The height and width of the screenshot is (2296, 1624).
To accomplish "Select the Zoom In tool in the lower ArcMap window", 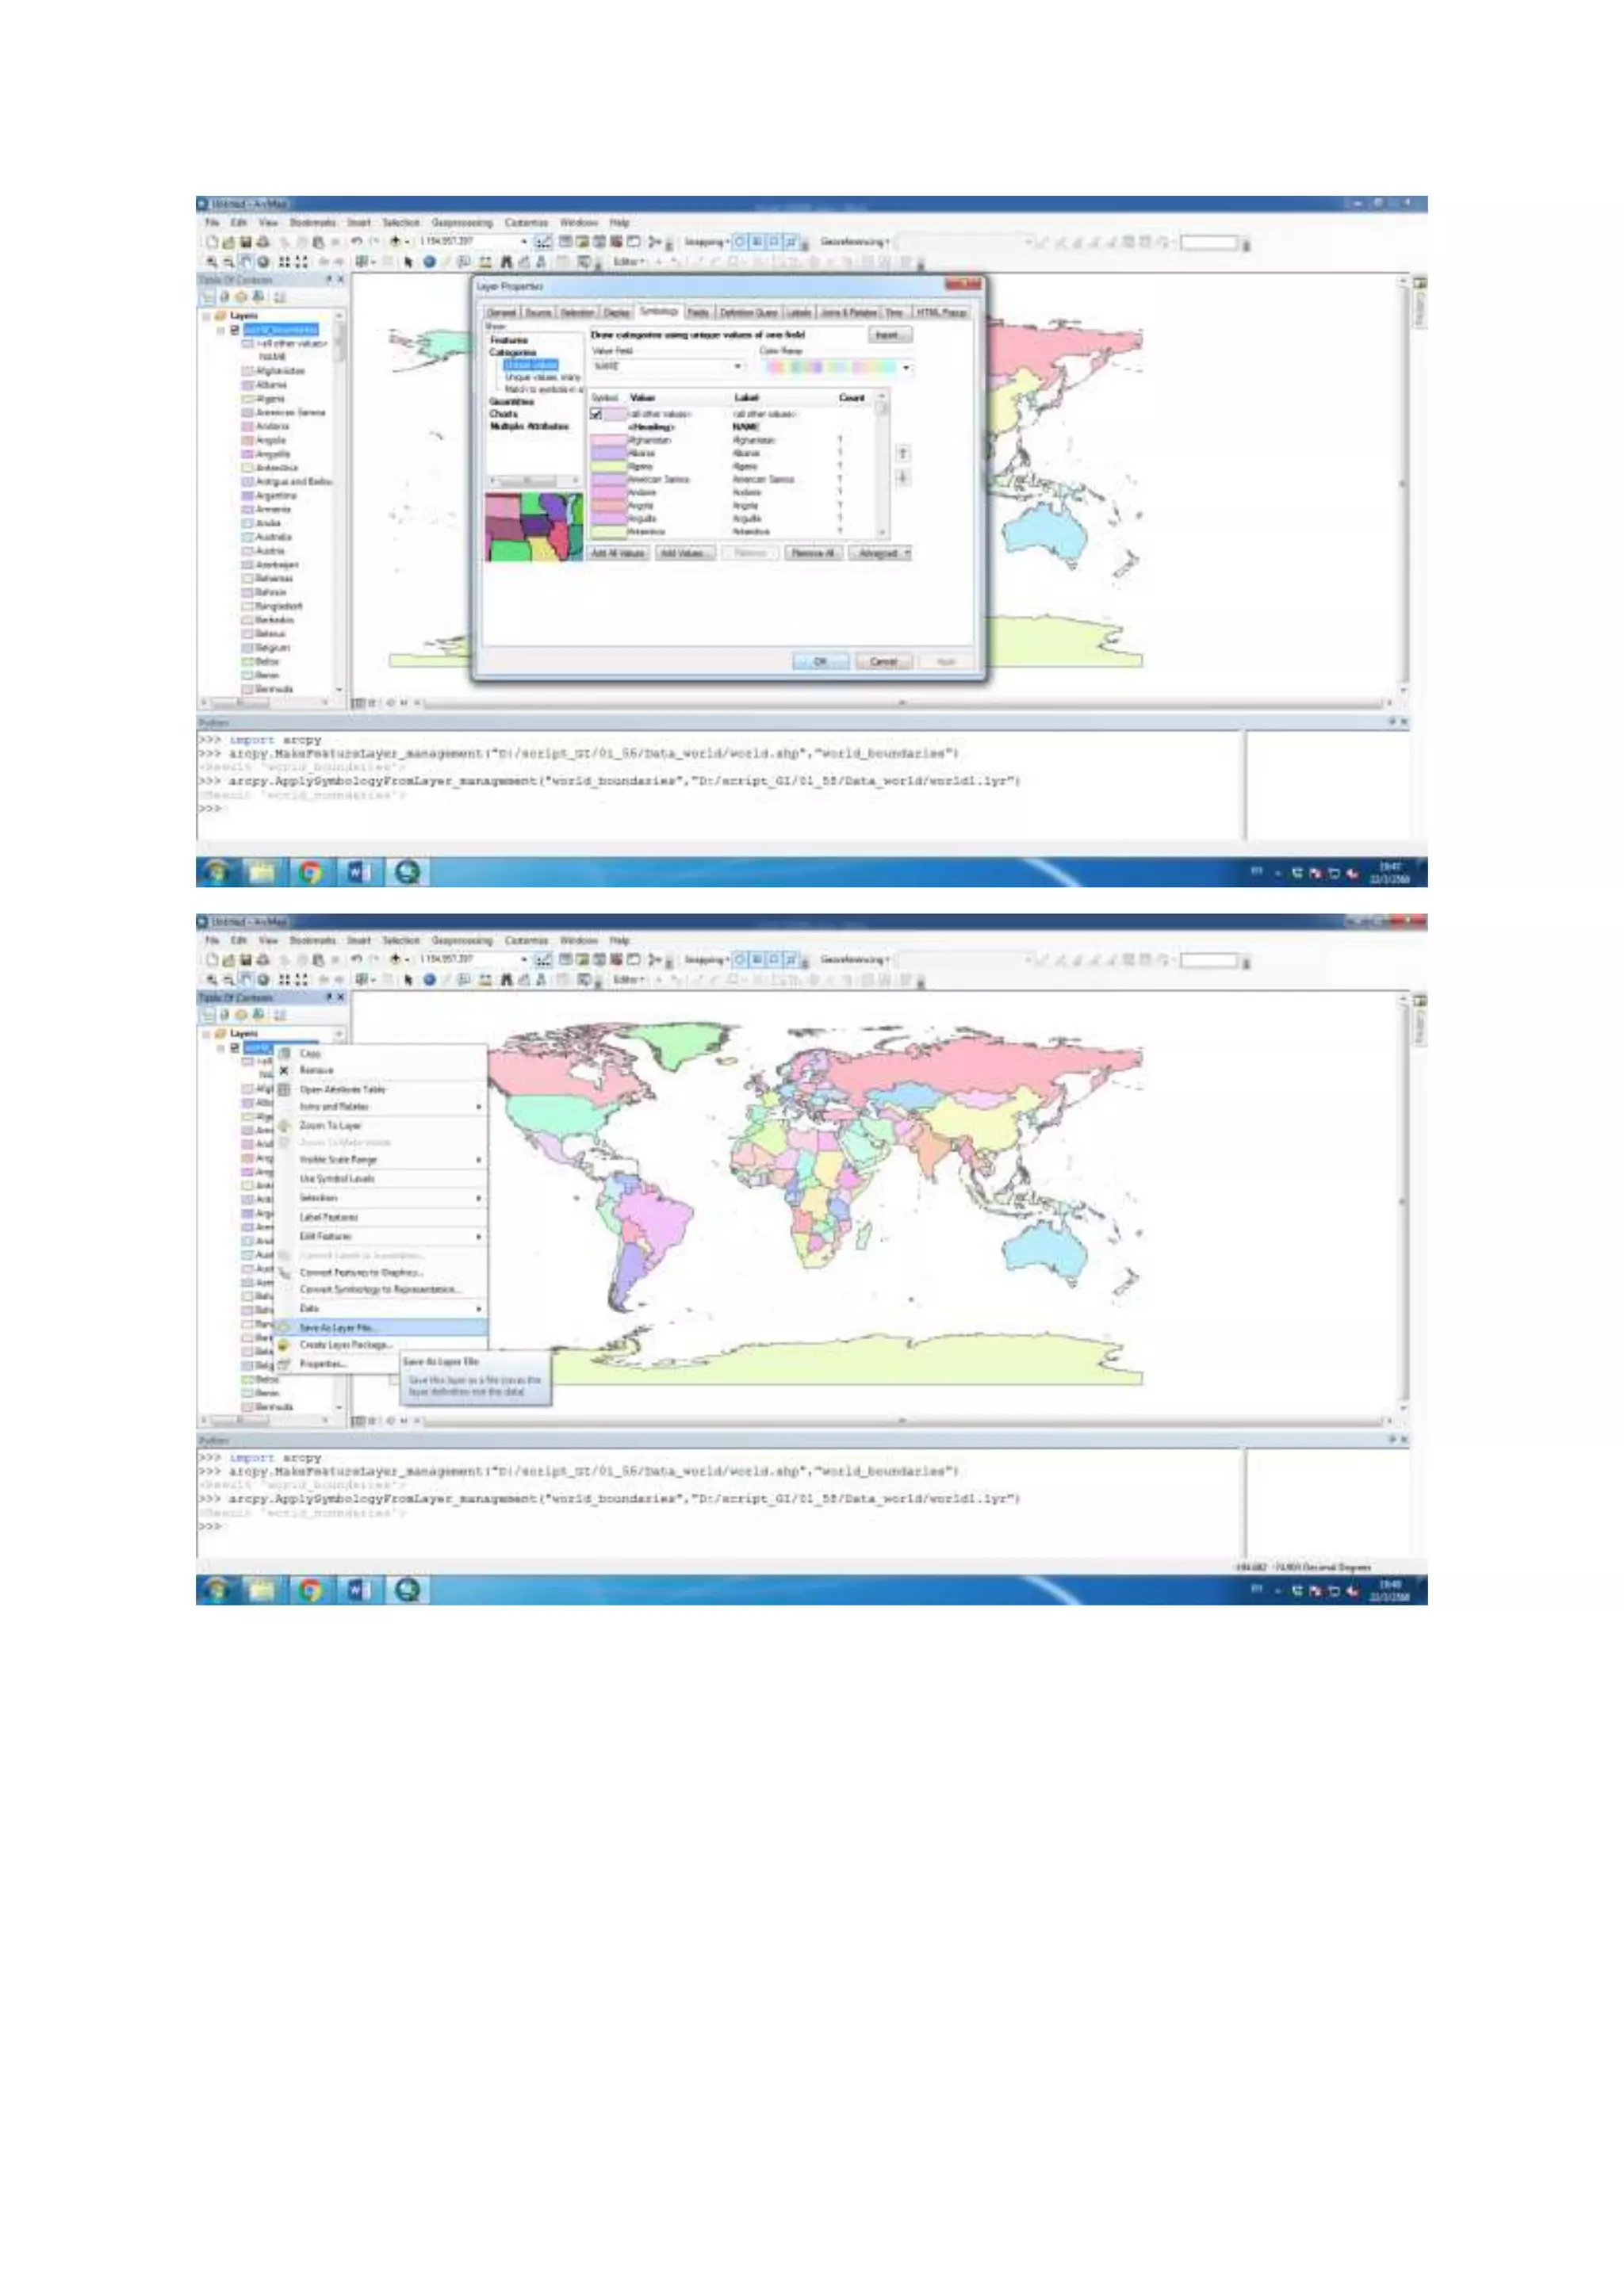I will (212, 980).
